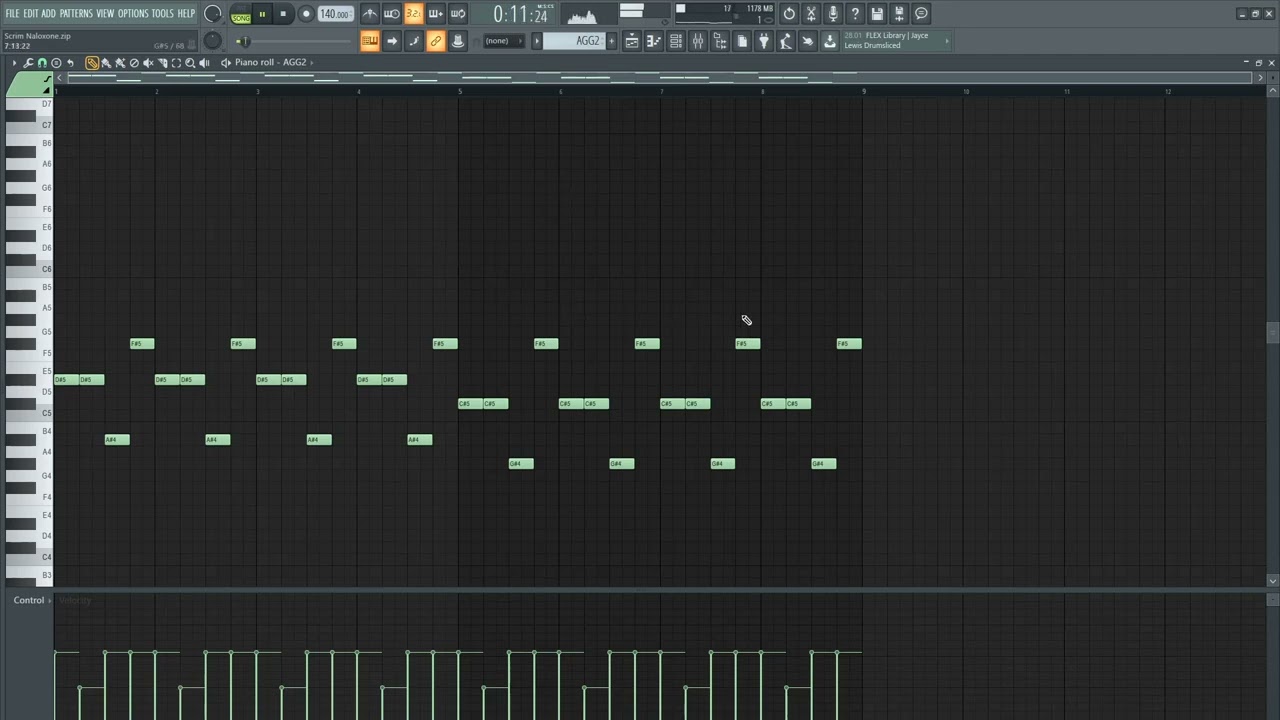Open the piano roll main menu arrow

pos(14,63)
